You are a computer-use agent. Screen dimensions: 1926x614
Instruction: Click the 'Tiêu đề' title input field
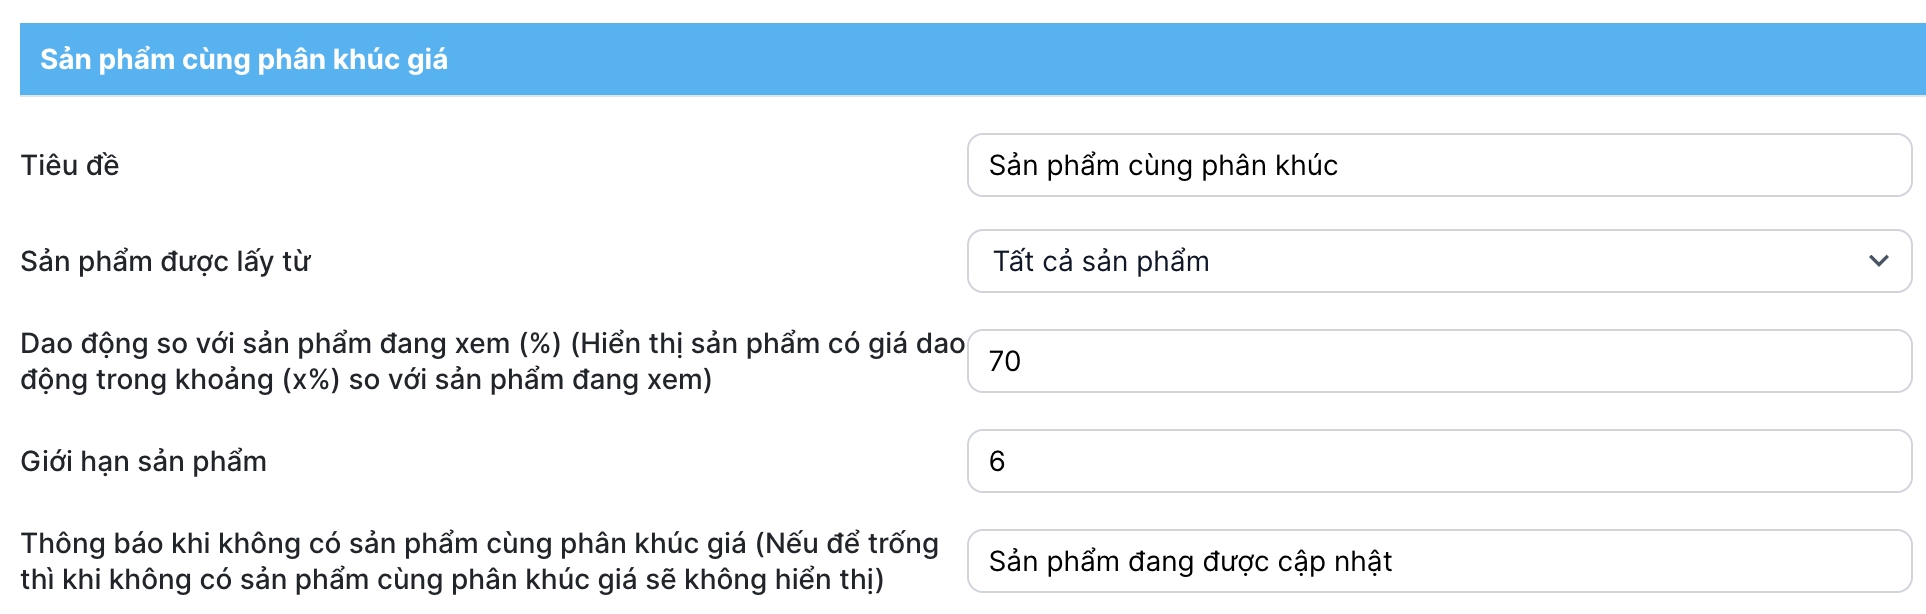(x=1438, y=165)
